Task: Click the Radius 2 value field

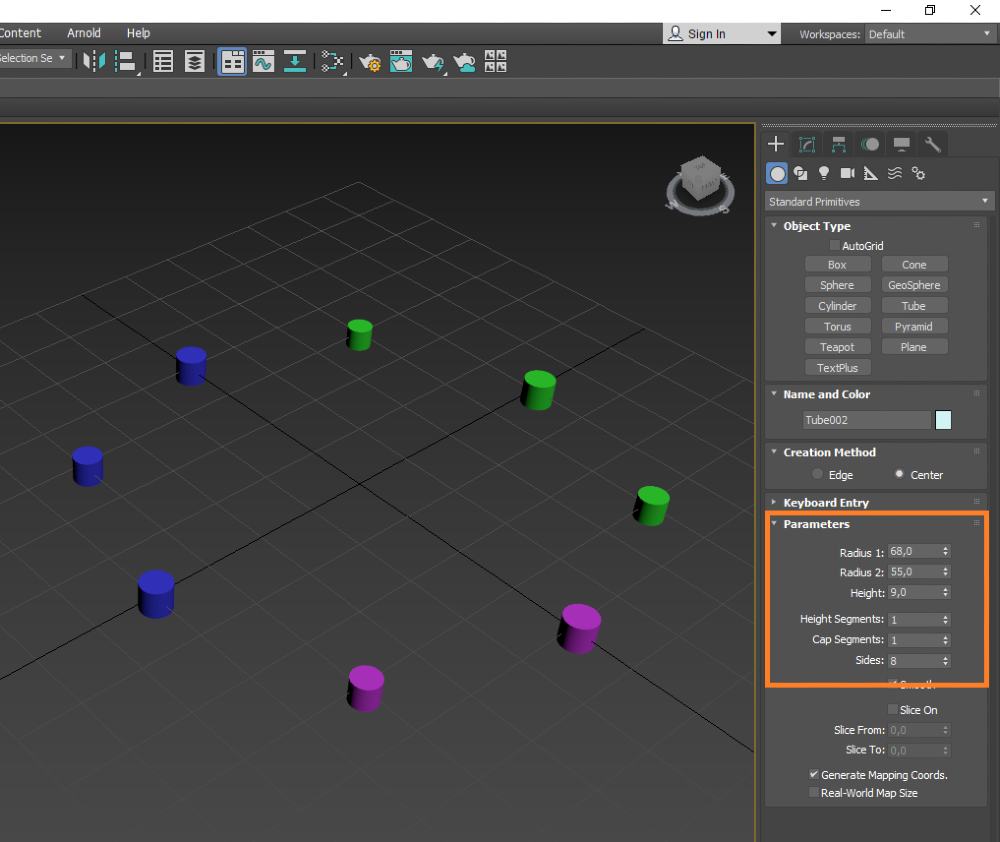Action: [x=915, y=572]
